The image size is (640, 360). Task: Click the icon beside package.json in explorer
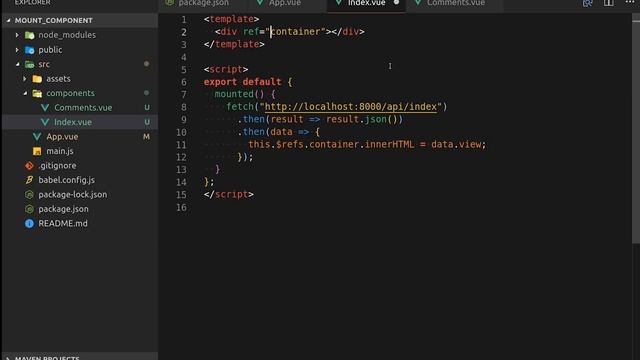tap(29, 209)
